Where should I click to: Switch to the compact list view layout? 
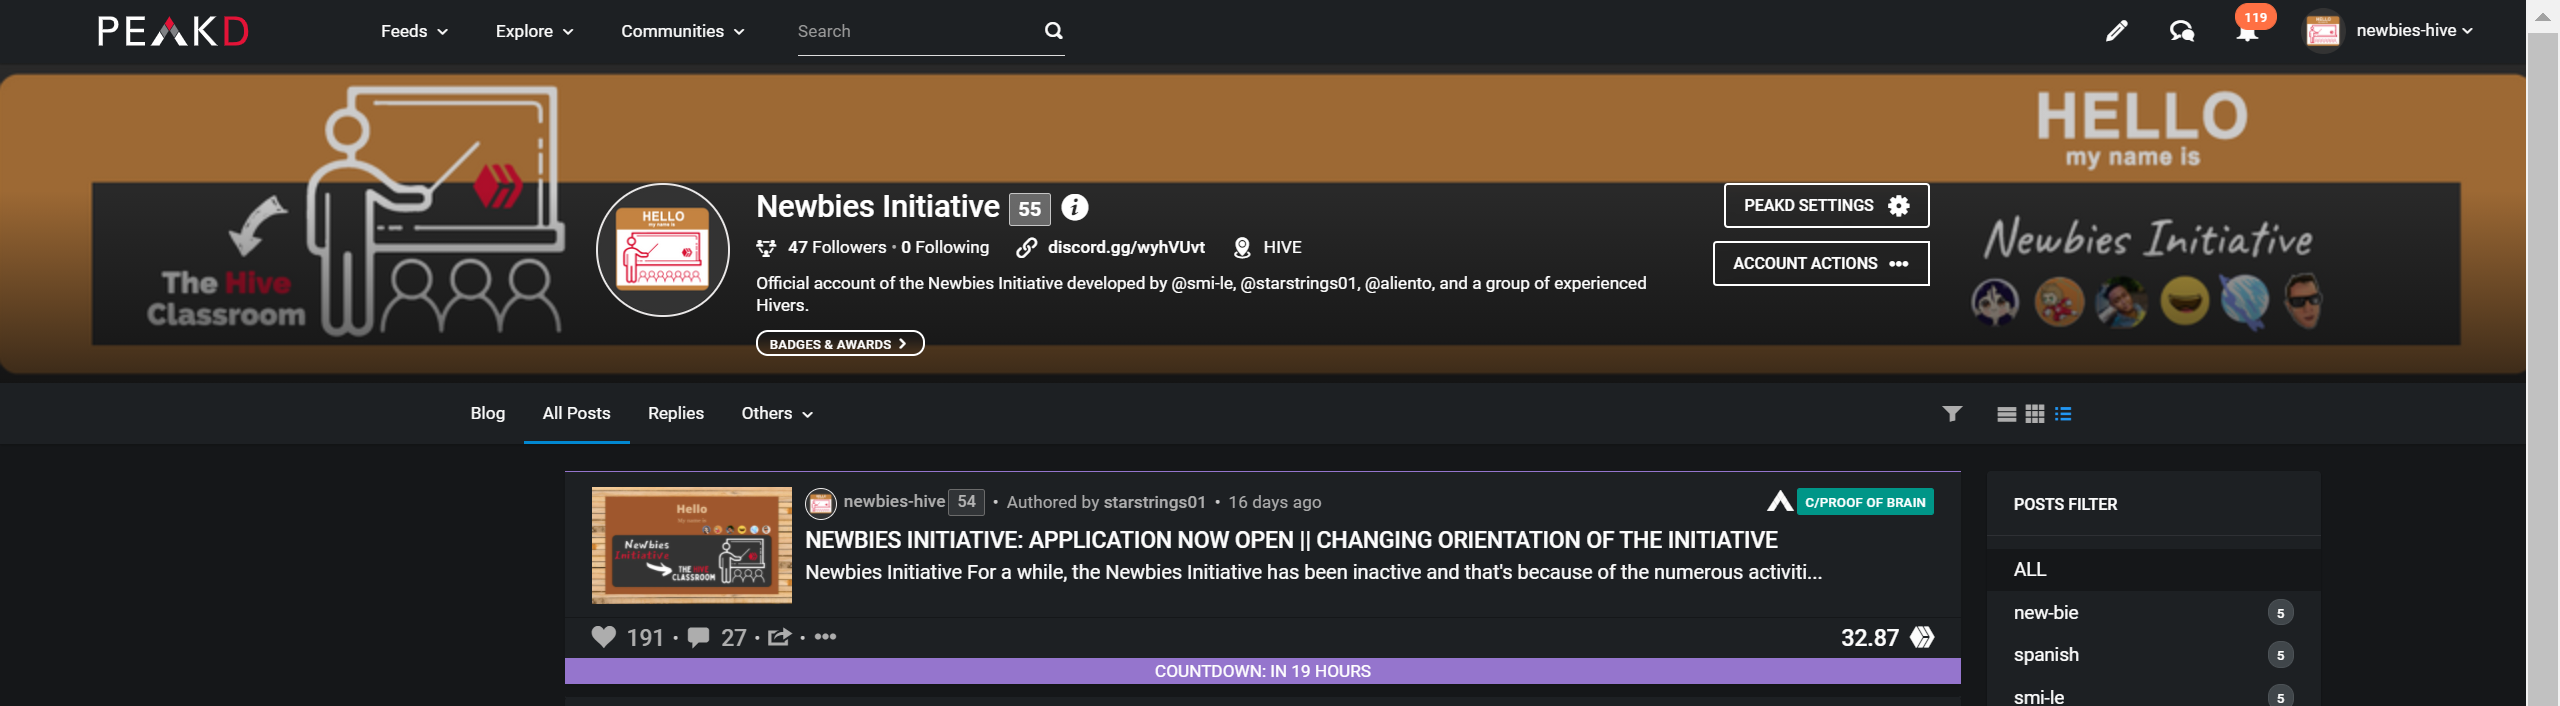(x=2063, y=414)
